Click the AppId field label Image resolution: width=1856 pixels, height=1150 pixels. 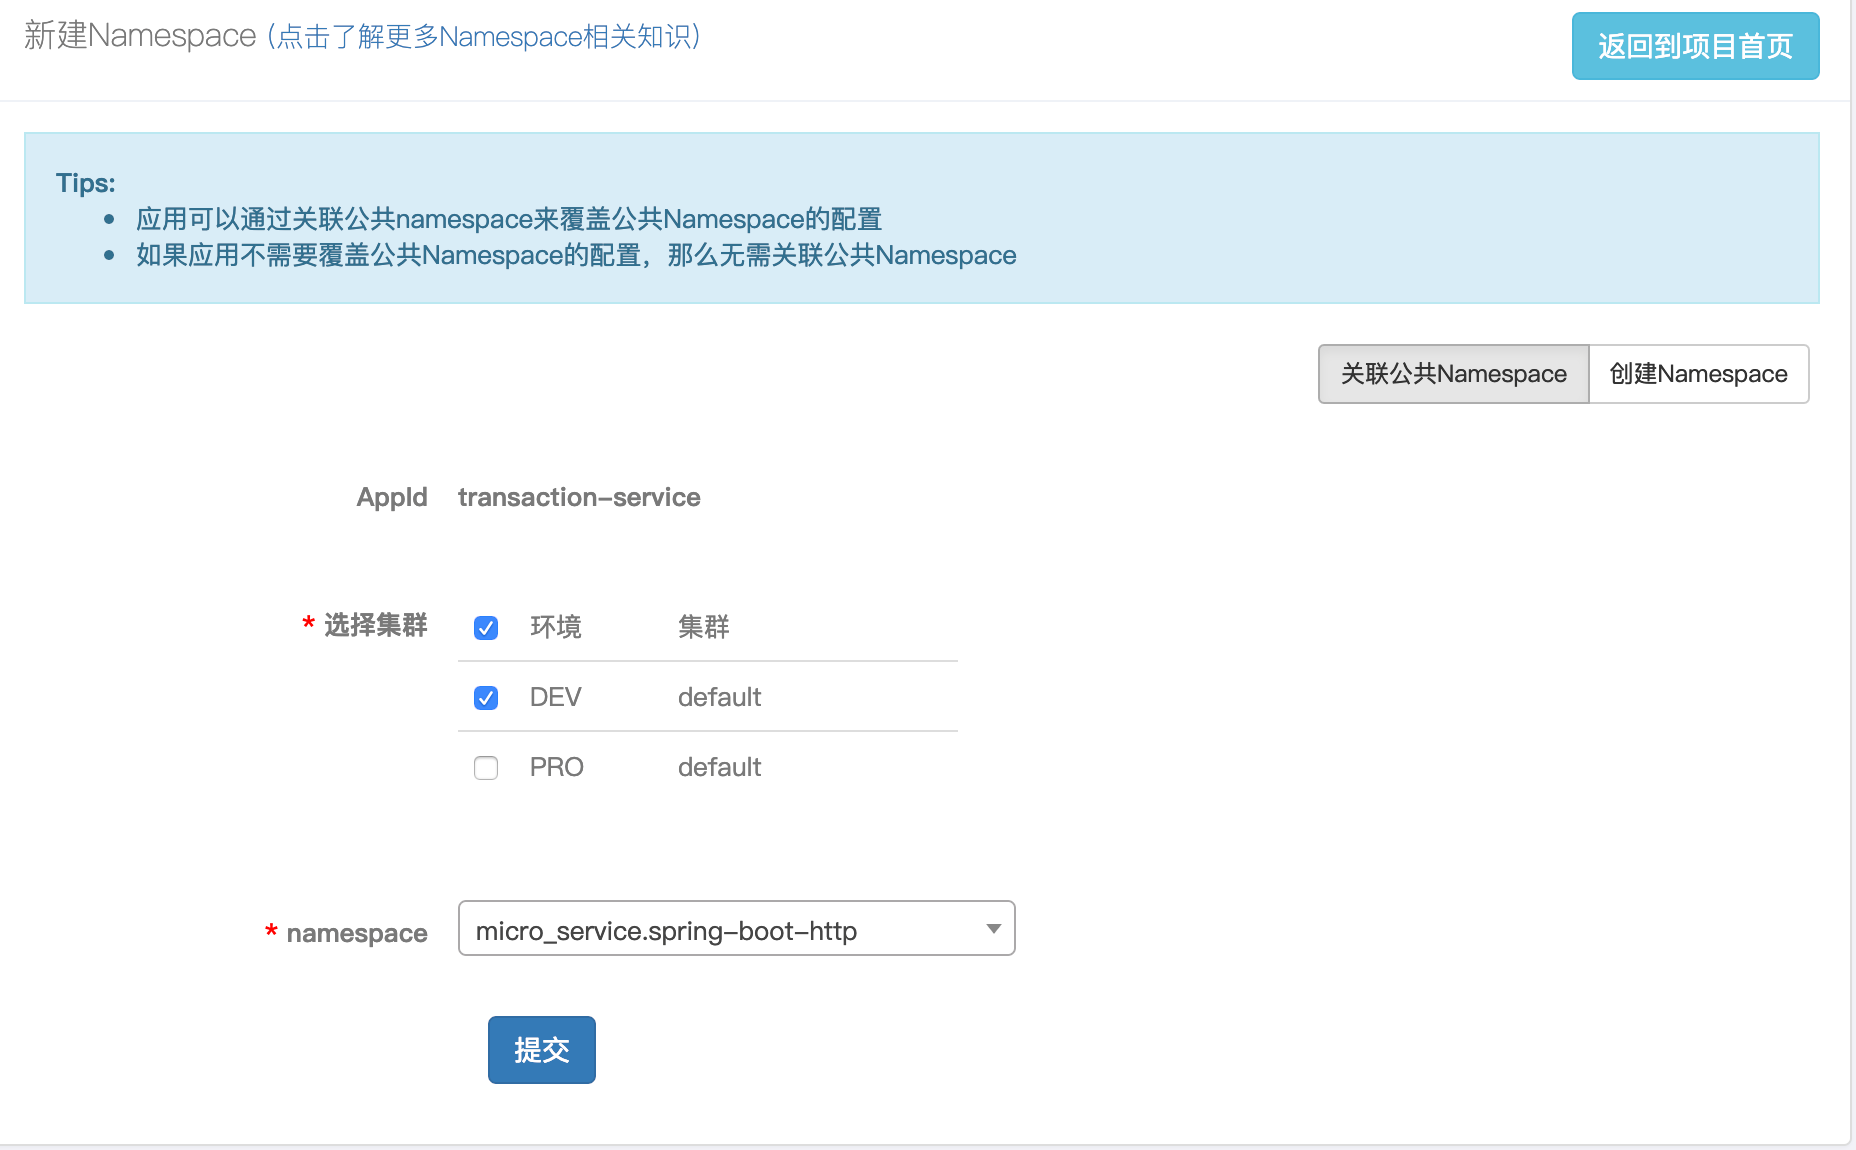coord(391,497)
